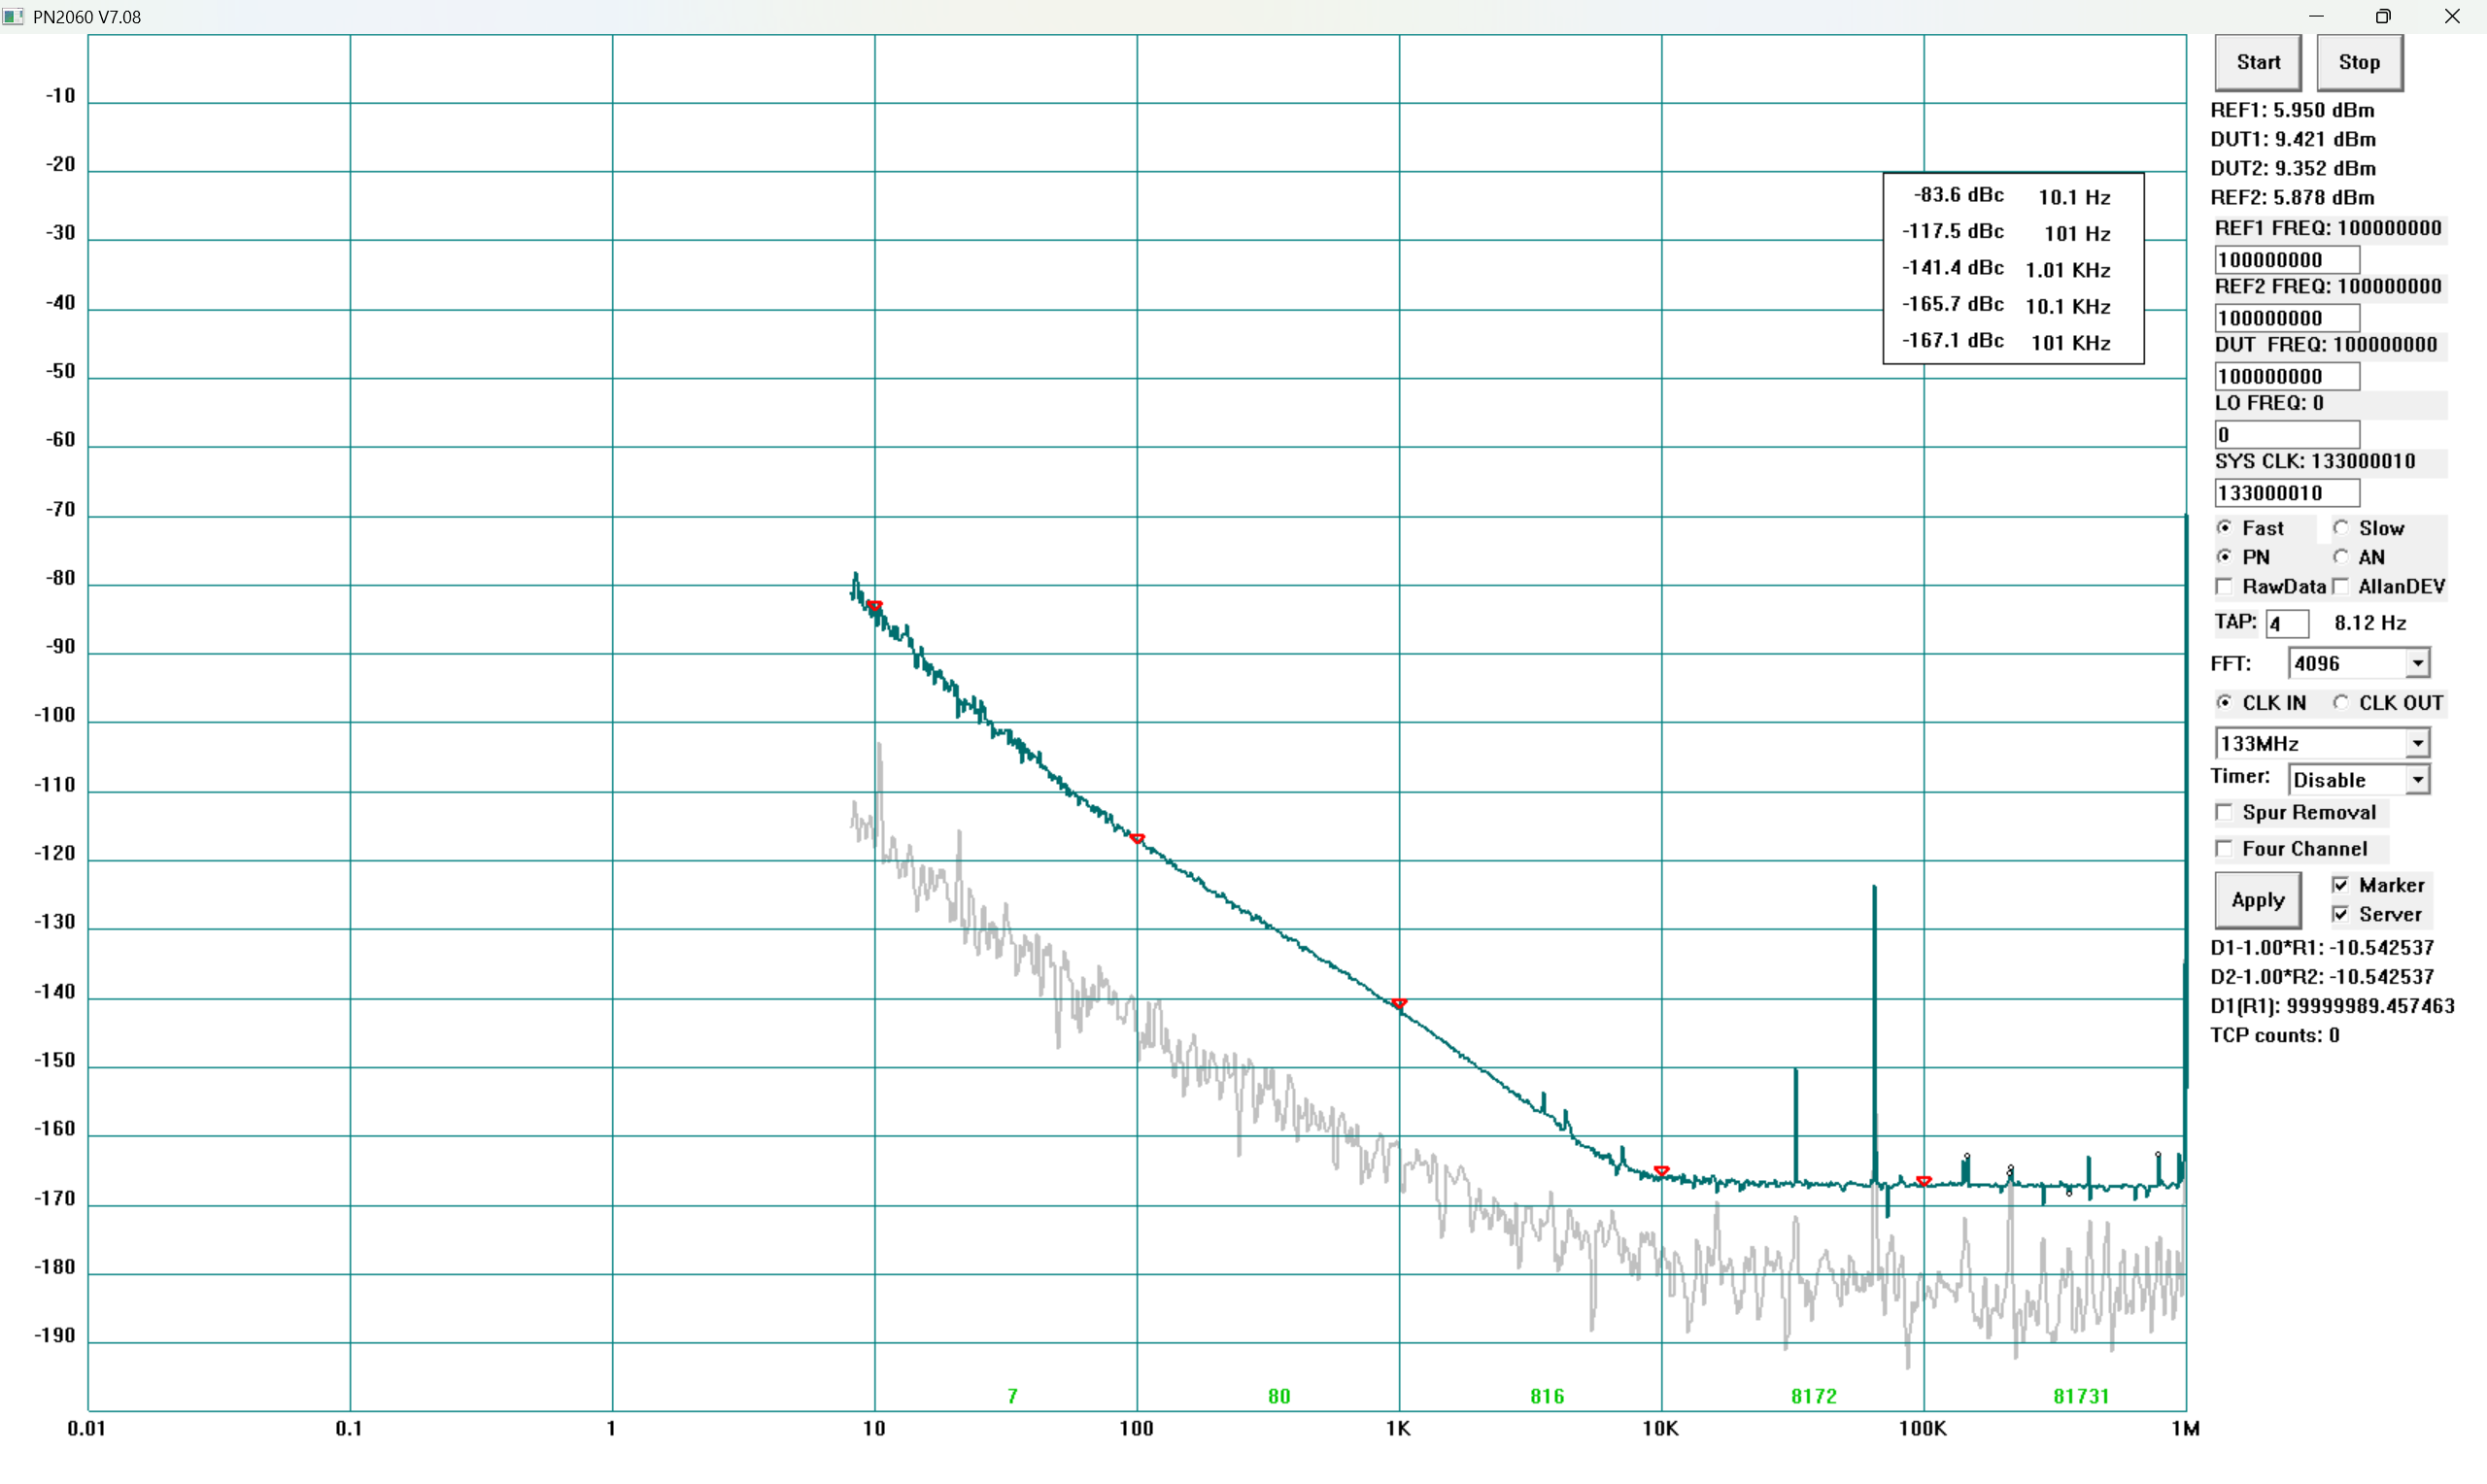
Task: Click the red marker at 1K offset
Action: click(x=1399, y=1002)
